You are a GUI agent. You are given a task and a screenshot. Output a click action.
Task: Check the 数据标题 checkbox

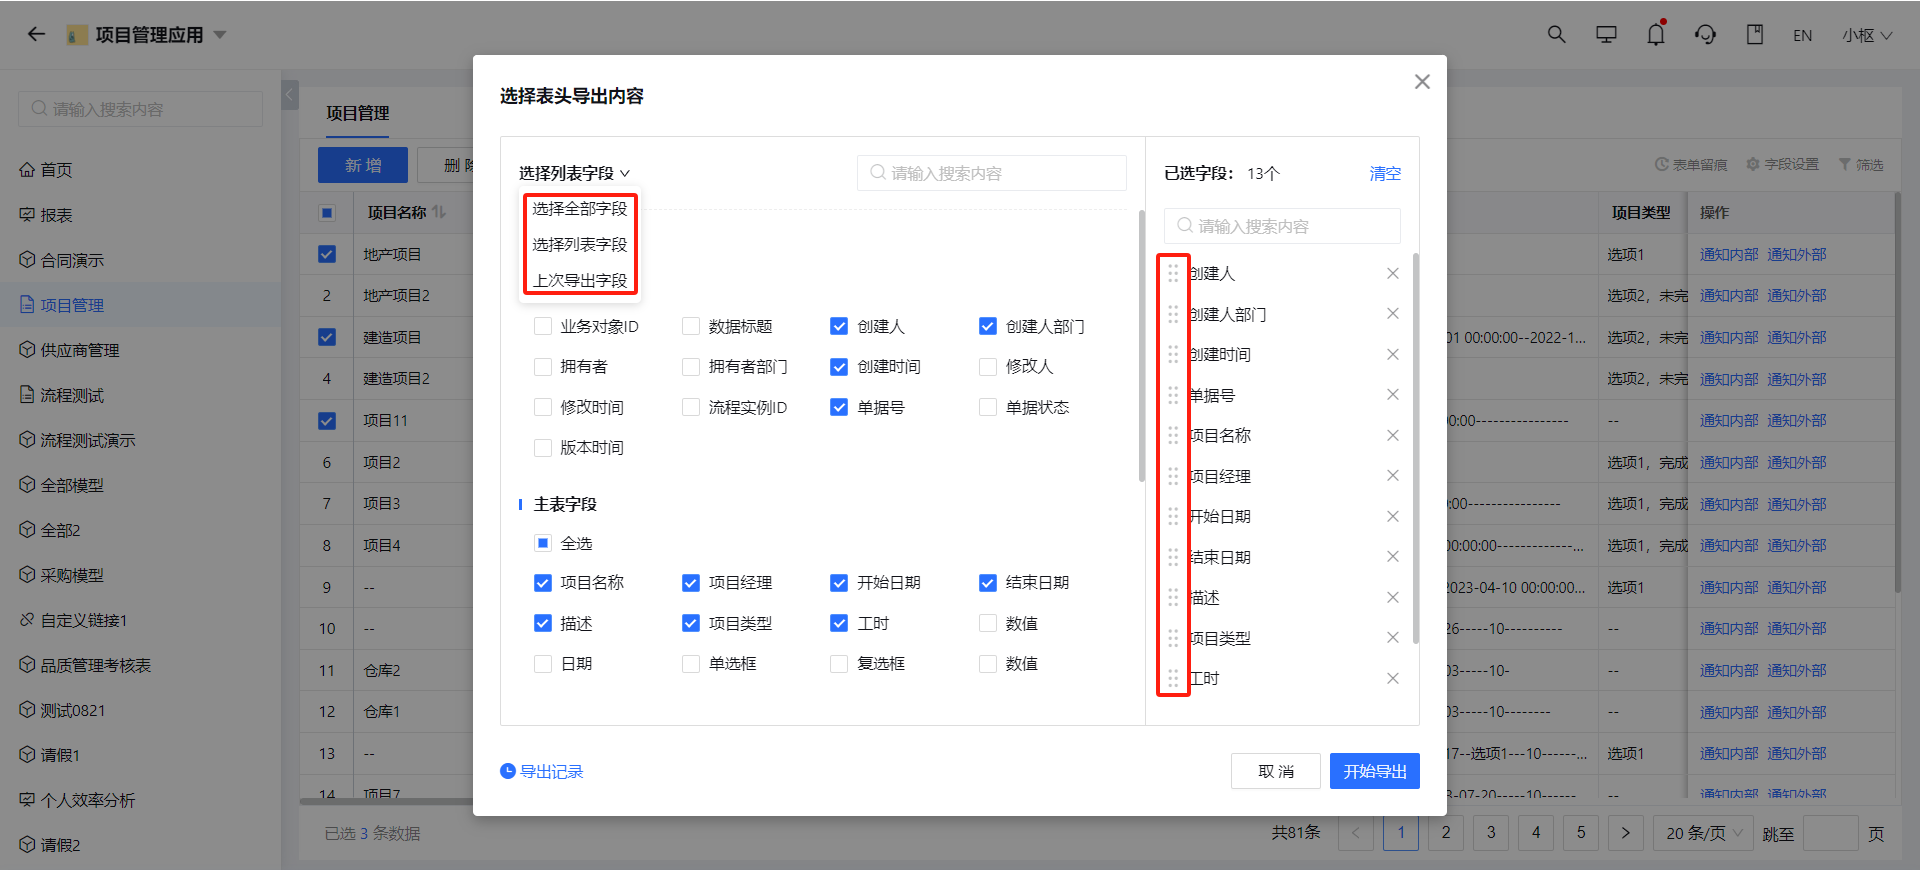(x=691, y=326)
